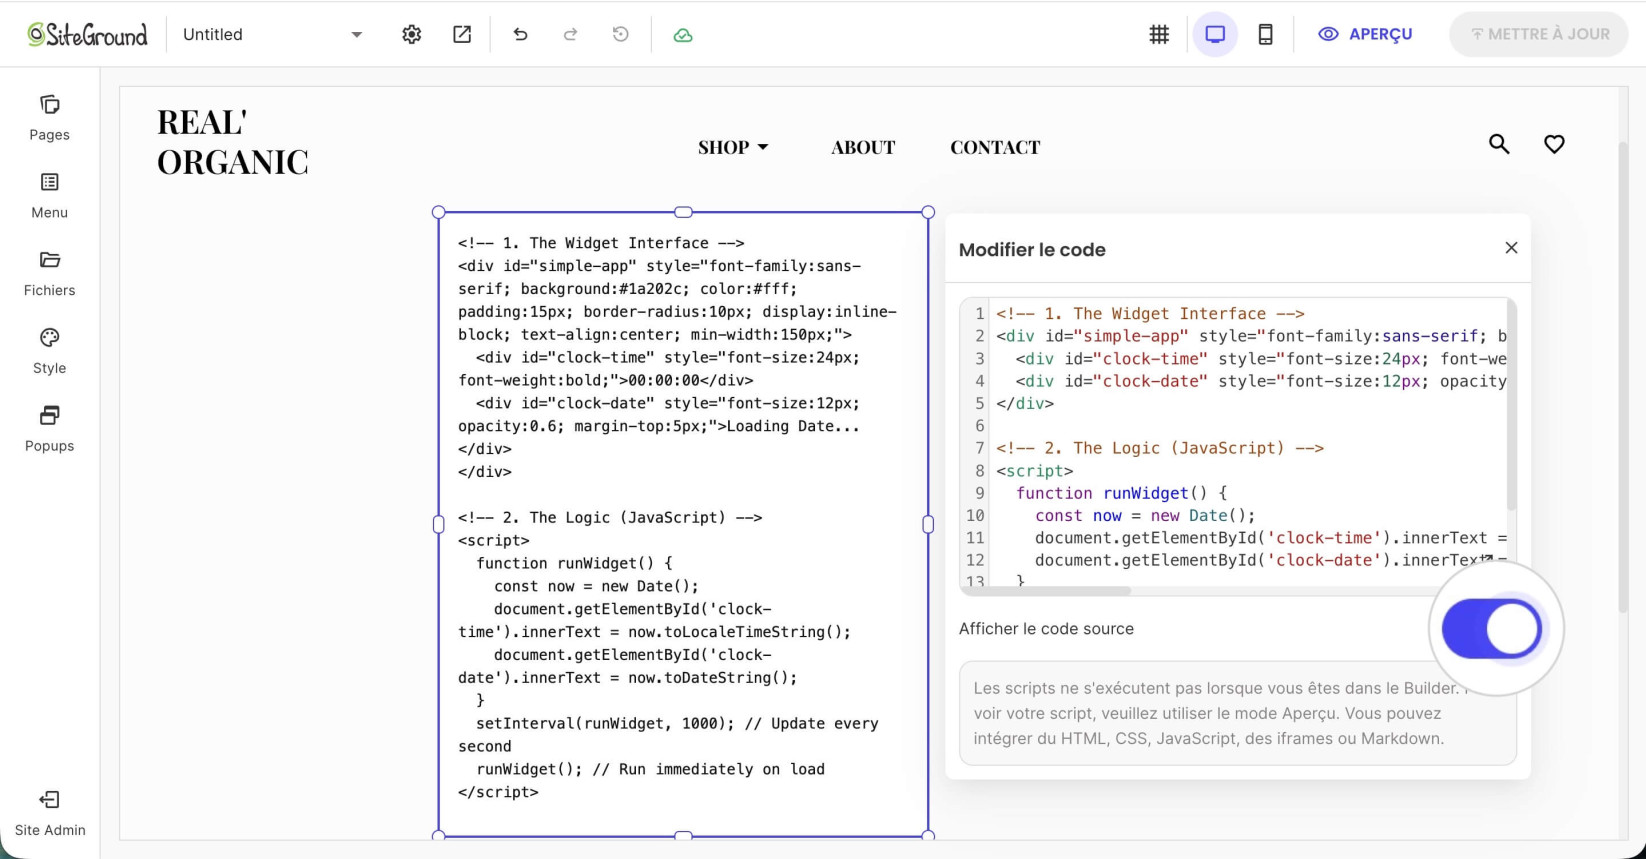Screen dimensions: 1646x859
Task: Open the Popups panel
Action: point(49,430)
